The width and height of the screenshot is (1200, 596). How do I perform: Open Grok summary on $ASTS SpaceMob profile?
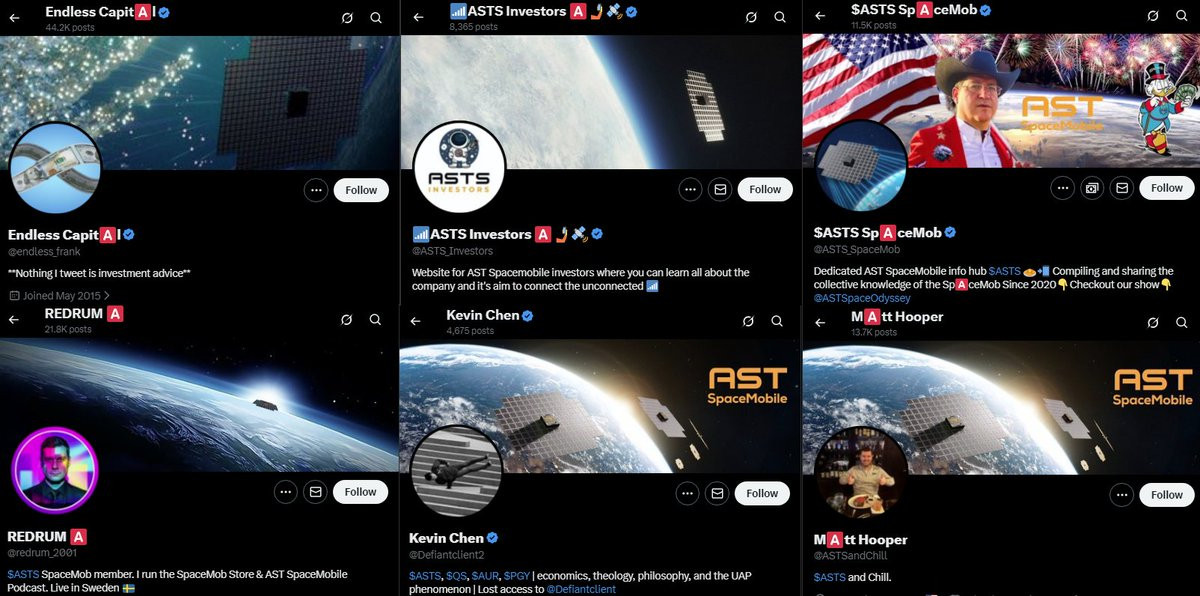click(x=1152, y=17)
